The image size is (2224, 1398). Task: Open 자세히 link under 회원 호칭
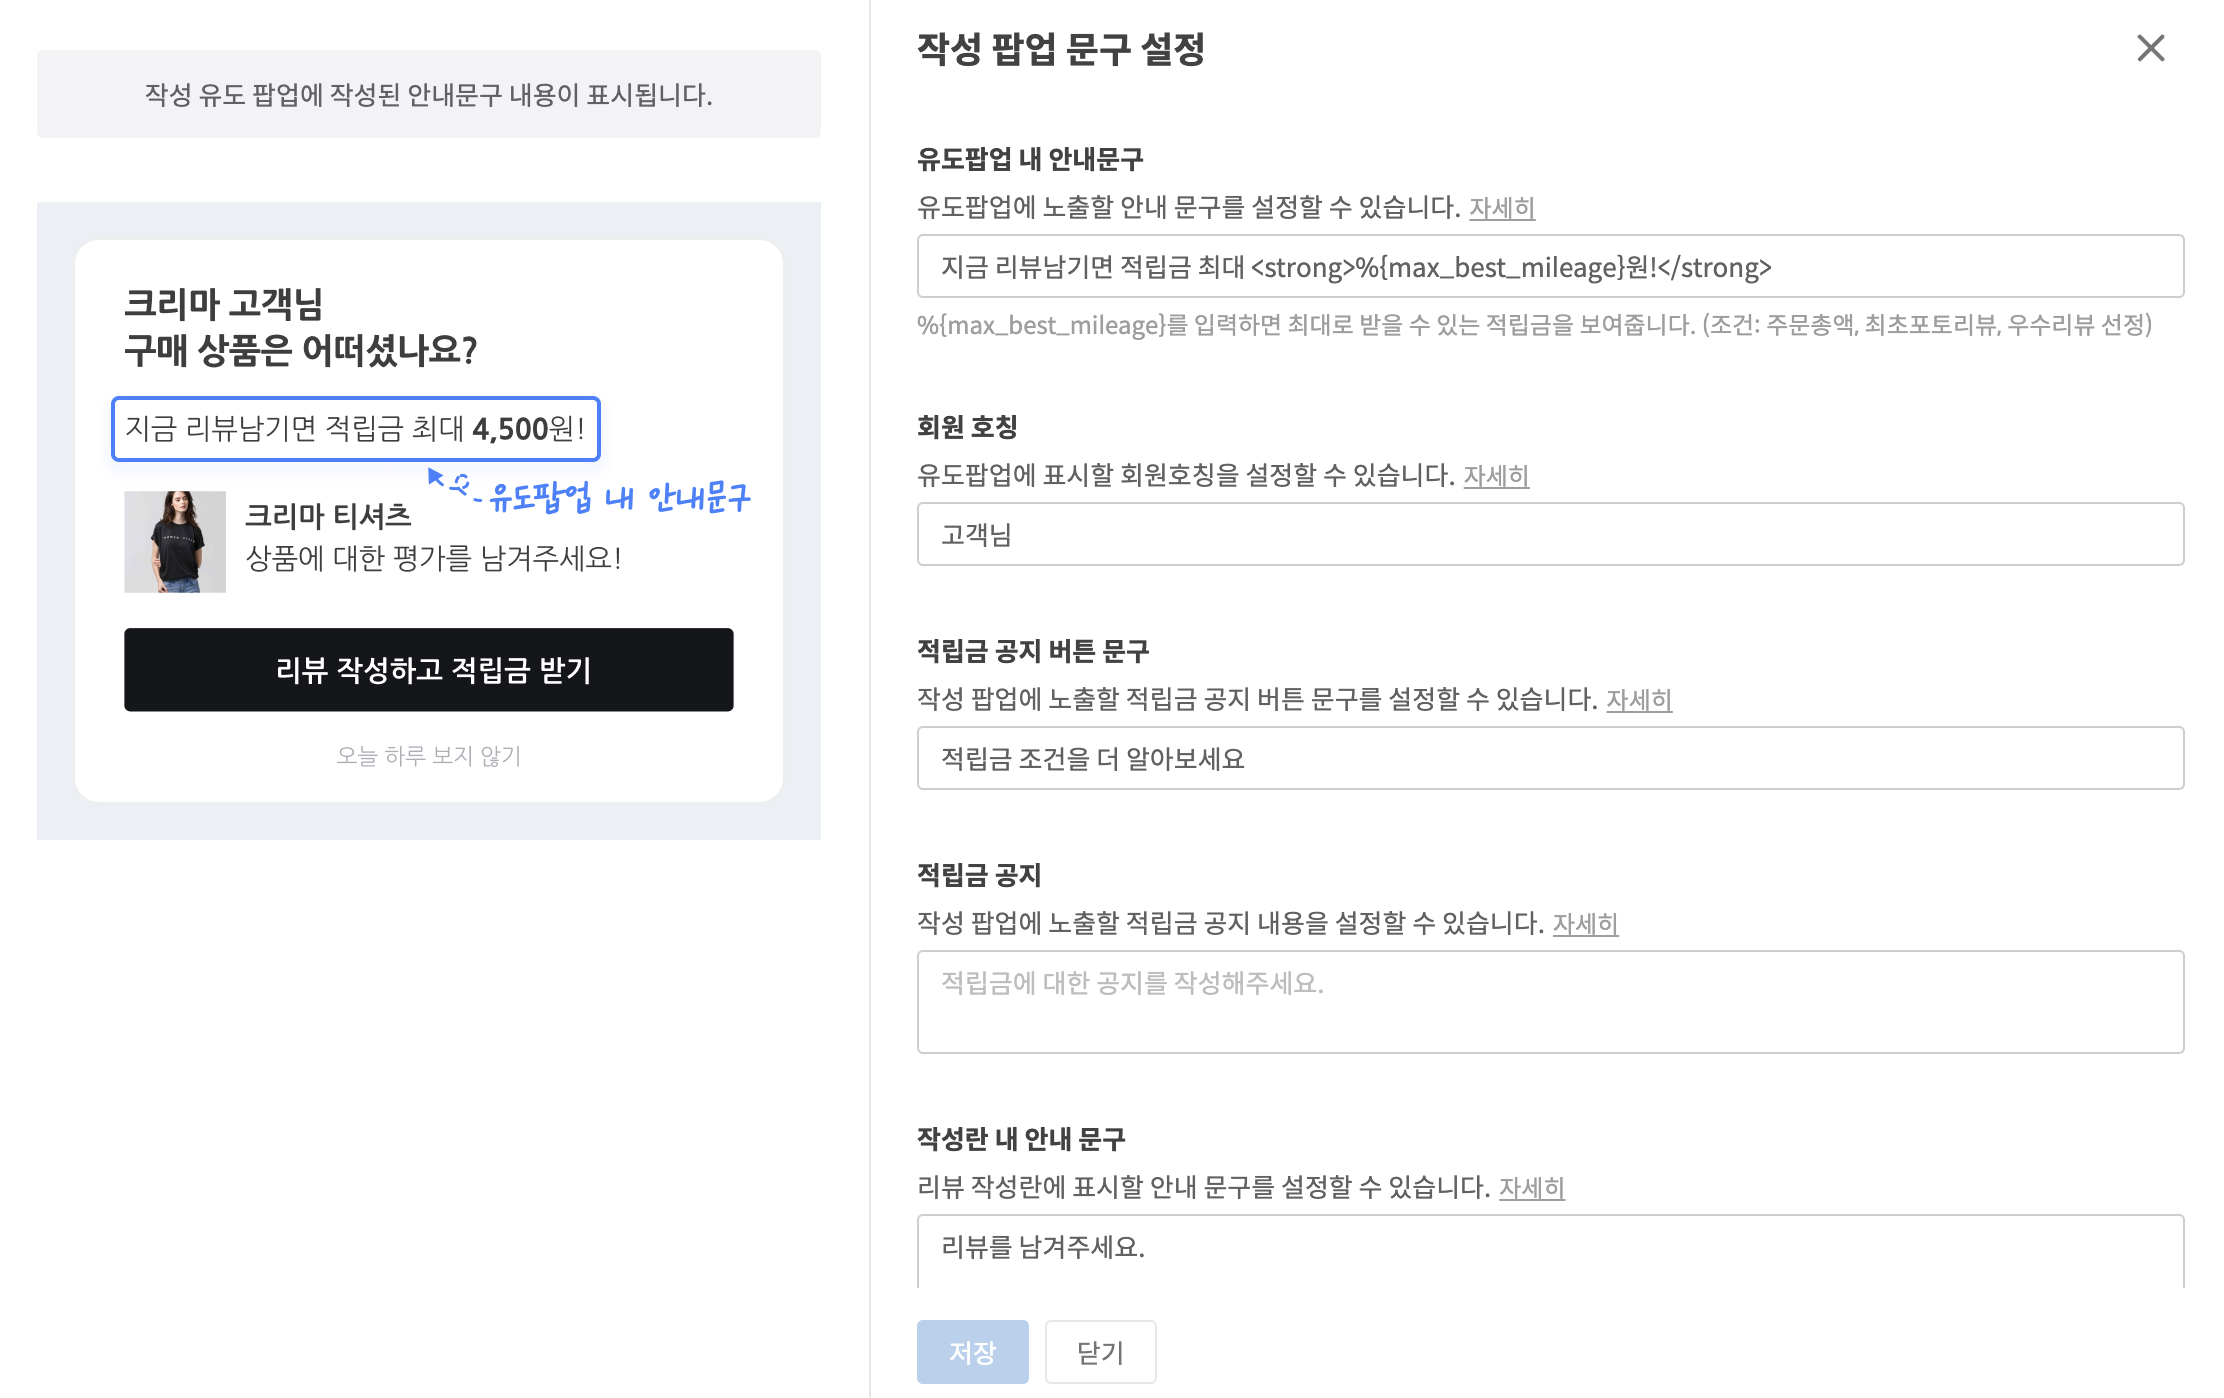click(x=1496, y=476)
